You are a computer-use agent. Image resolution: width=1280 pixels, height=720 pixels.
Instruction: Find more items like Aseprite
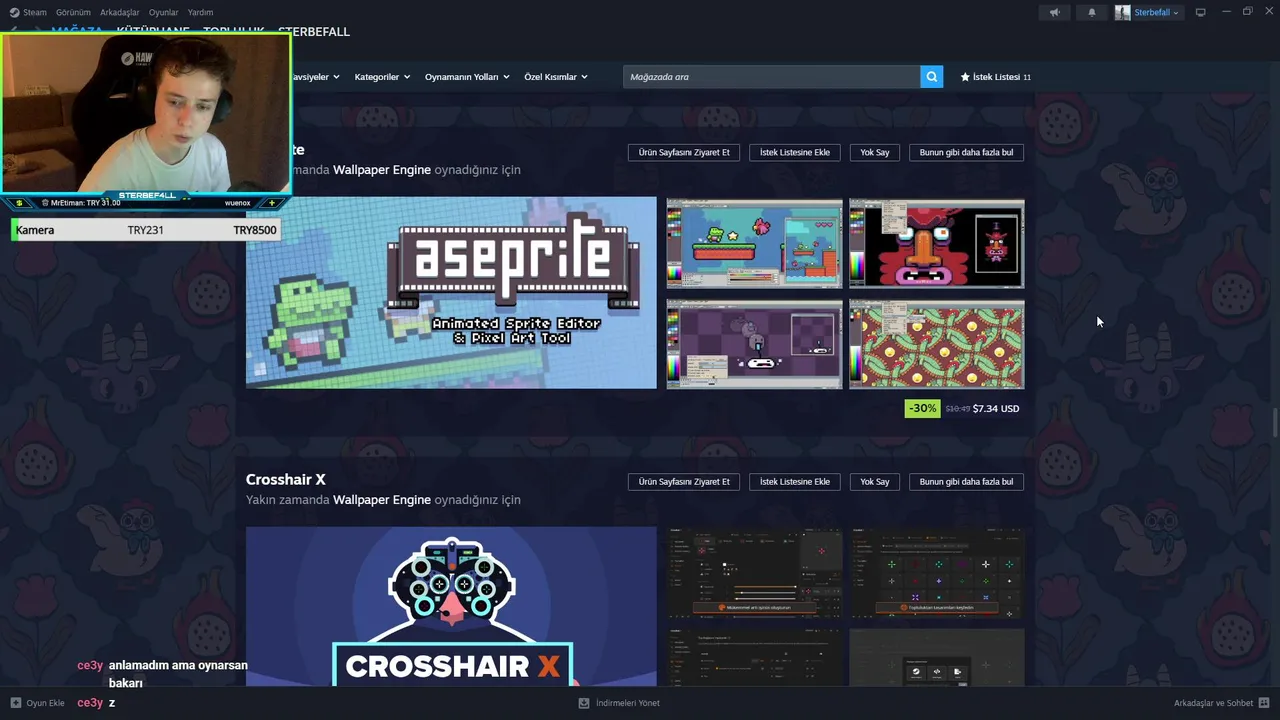tap(966, 152)
